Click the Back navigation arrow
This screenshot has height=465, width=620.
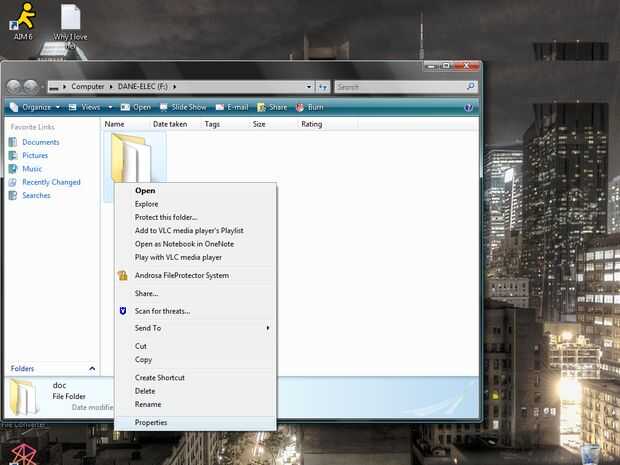14,87
